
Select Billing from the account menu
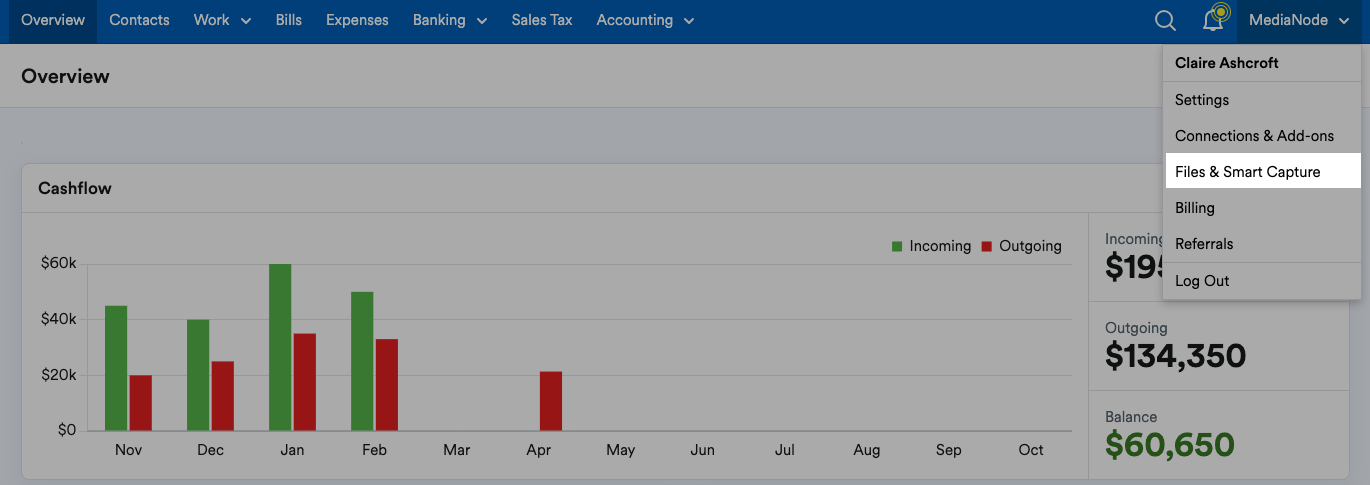[x=1194, y=208]
